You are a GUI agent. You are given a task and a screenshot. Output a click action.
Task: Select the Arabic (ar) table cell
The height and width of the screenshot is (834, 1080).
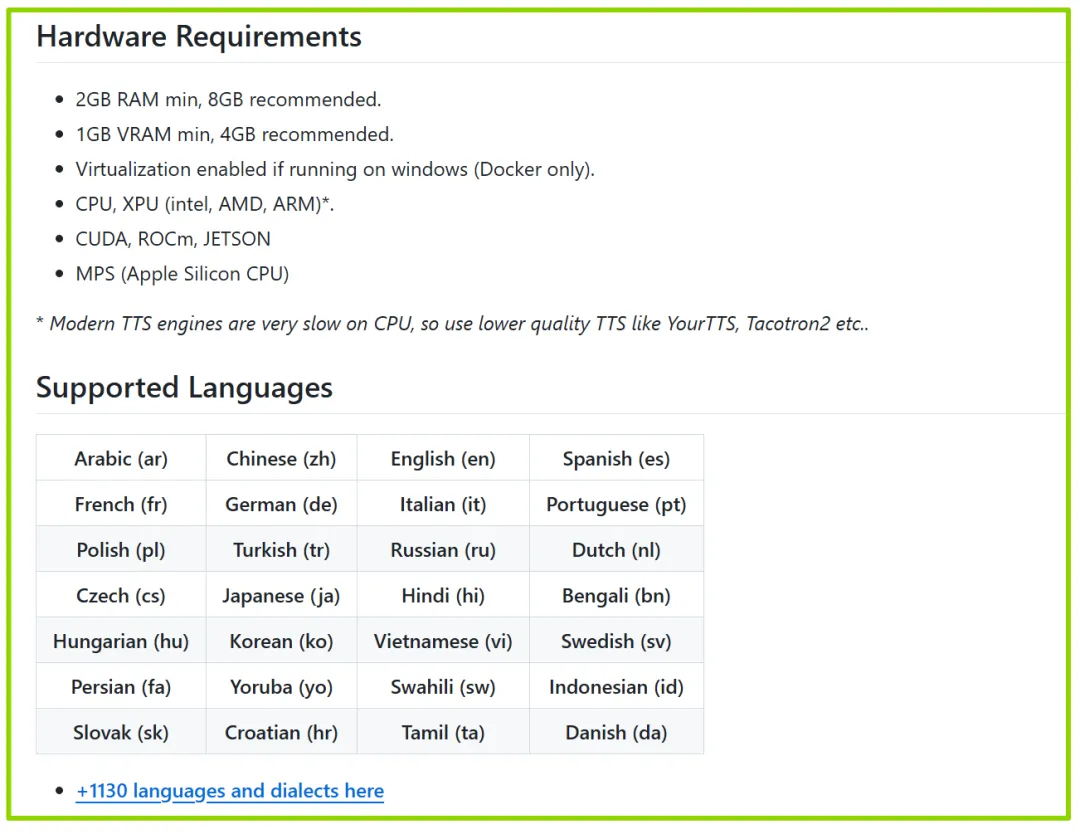coord(121,459)
